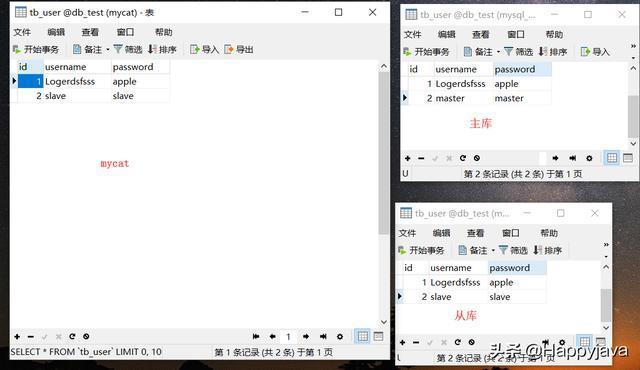This screenshot has height=370, width=640.
Task: Click the stop icon in mycat window footer
Action: pyautogui.click(x=86, y=337)
